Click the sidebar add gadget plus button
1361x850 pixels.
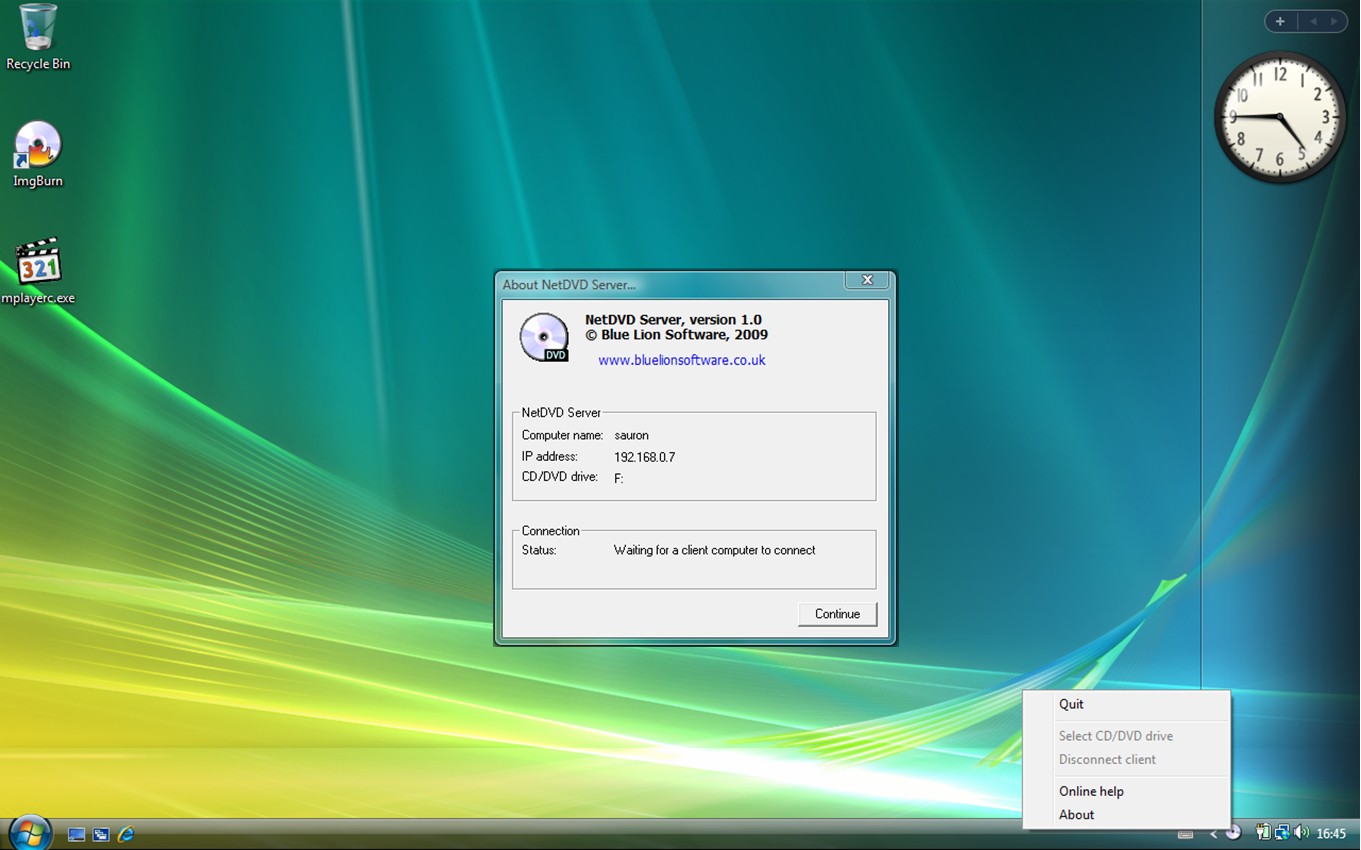click(x=1280, y=21)
